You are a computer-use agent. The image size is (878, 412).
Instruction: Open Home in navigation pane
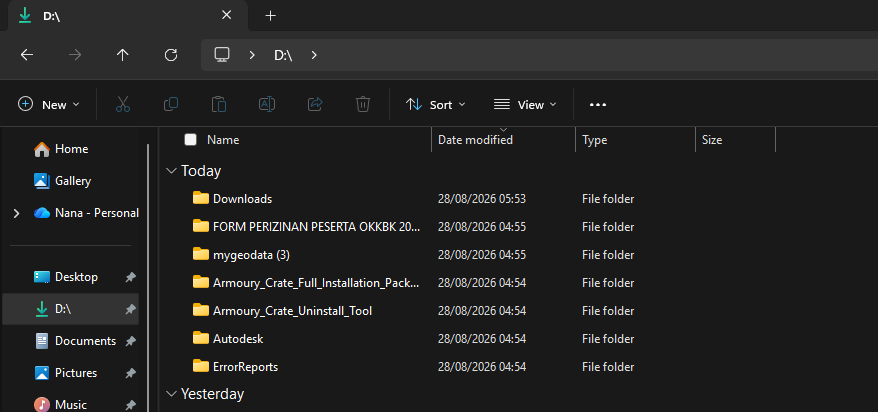tap(71, 149)
